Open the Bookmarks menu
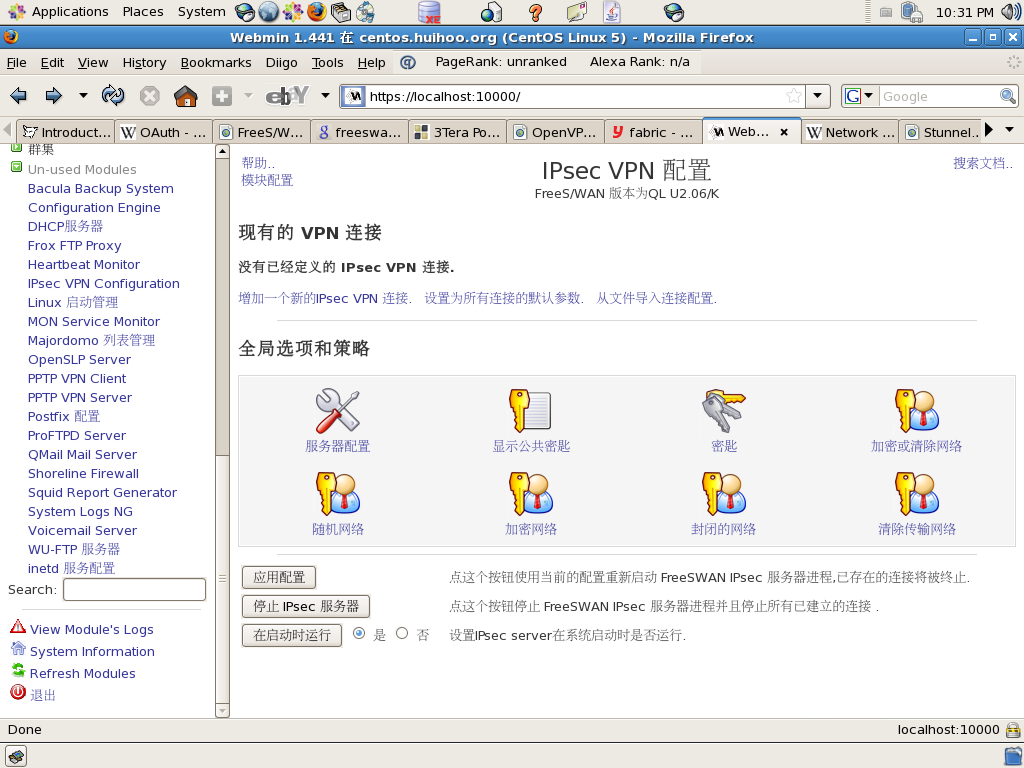 click(x=216, y=62)
